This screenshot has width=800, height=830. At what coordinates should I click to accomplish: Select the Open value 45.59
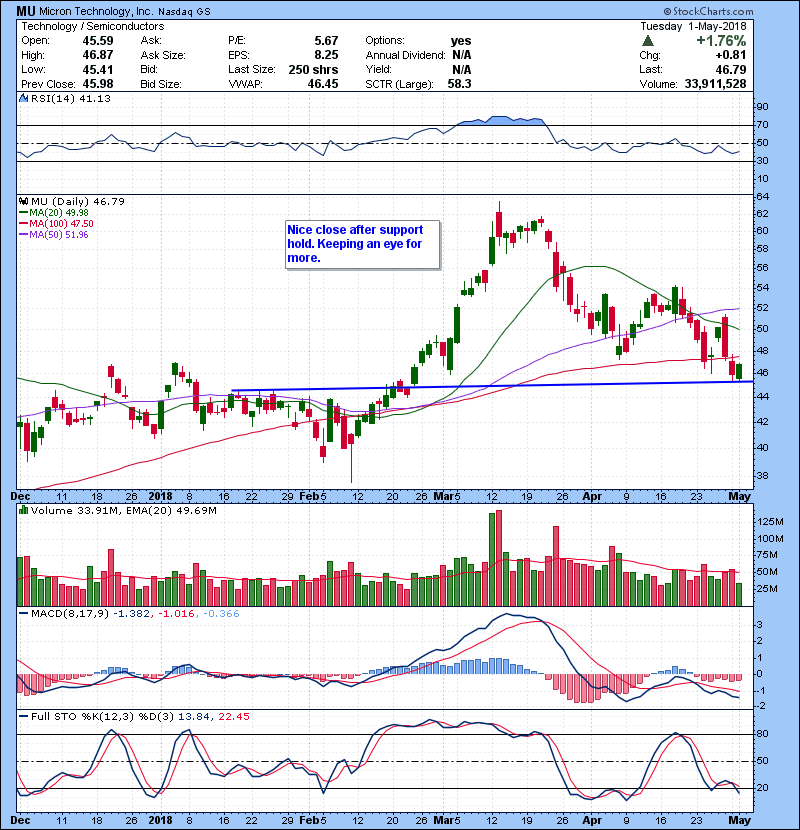pos(98,41)
